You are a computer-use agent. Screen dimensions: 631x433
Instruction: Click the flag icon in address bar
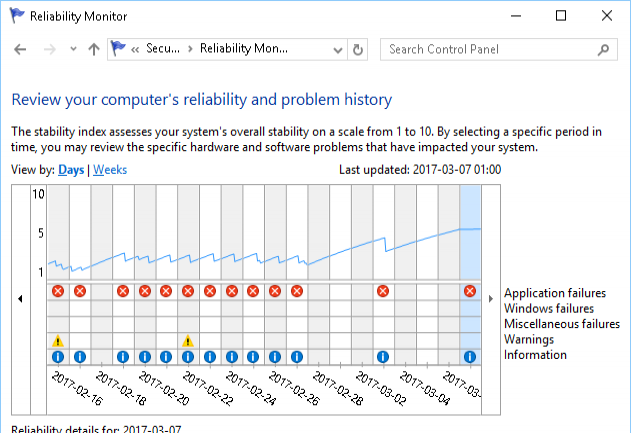[x=118, y=48]
